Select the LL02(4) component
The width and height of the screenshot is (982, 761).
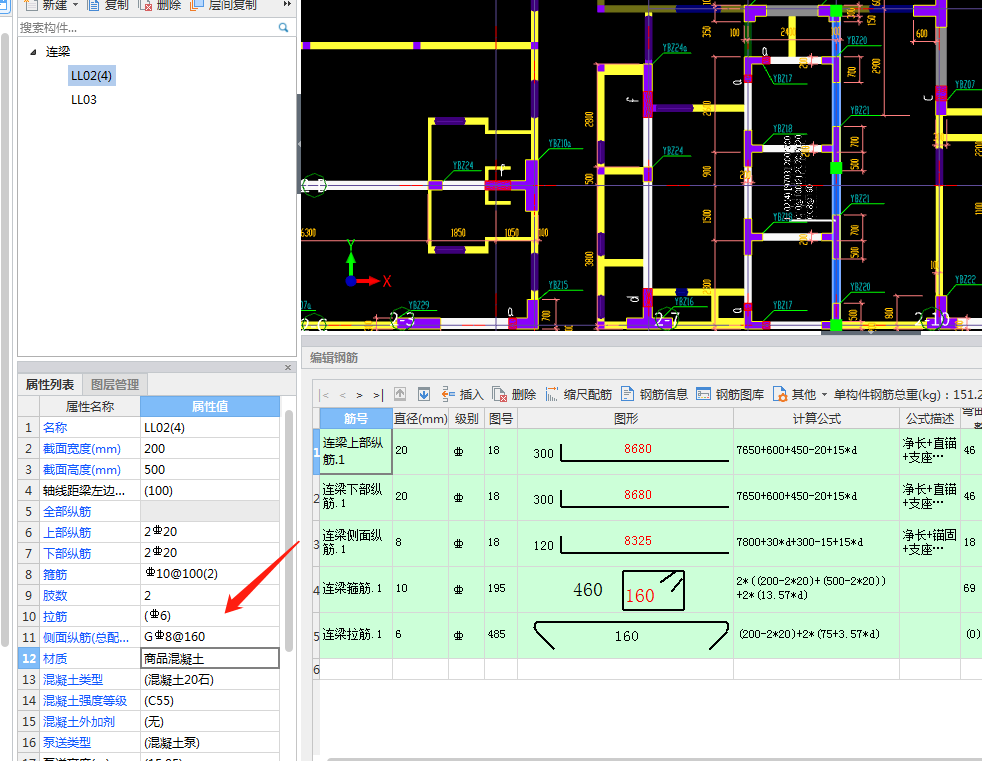(91, 76)
